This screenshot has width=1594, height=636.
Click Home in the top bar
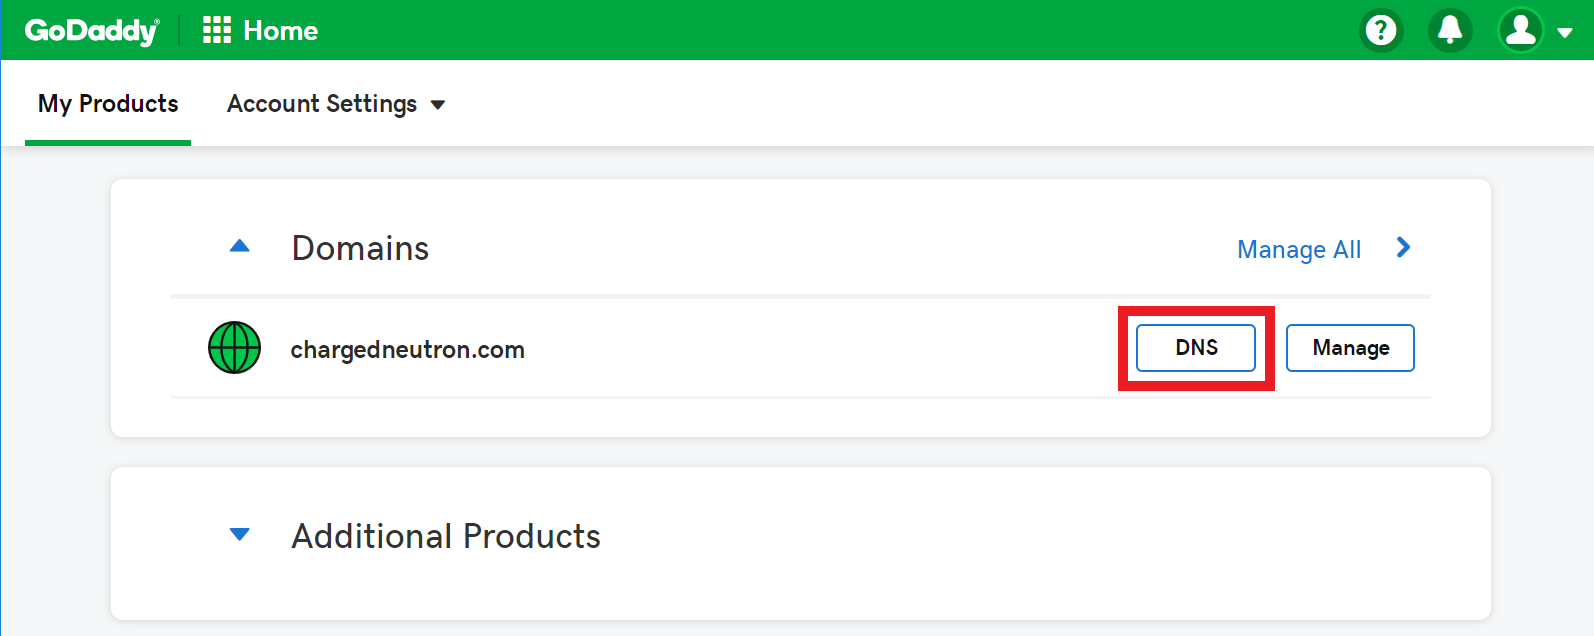click(280, 30)
